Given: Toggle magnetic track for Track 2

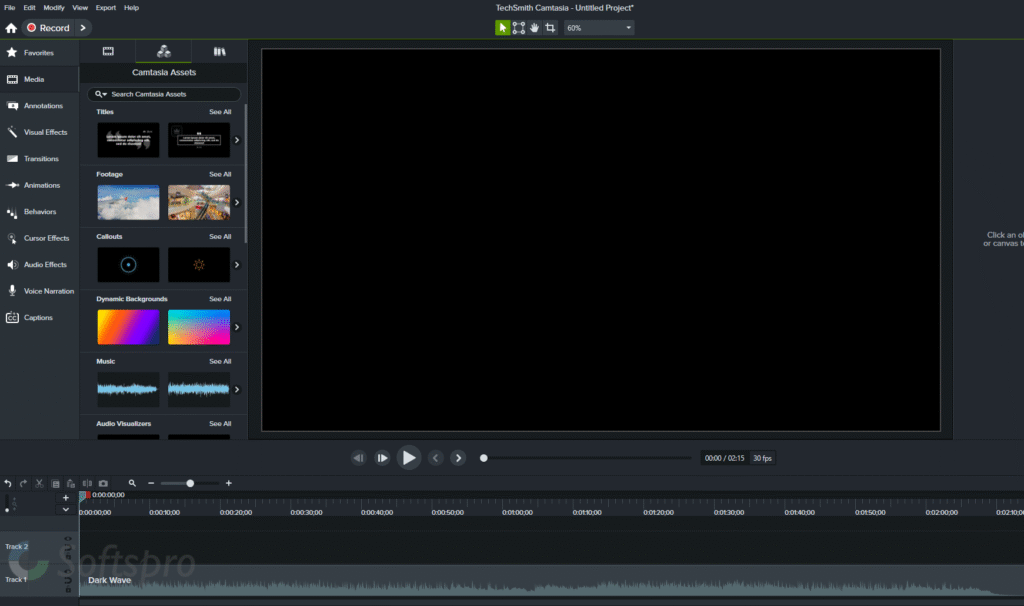Looking at the screenshot, I should pos(68,547).
